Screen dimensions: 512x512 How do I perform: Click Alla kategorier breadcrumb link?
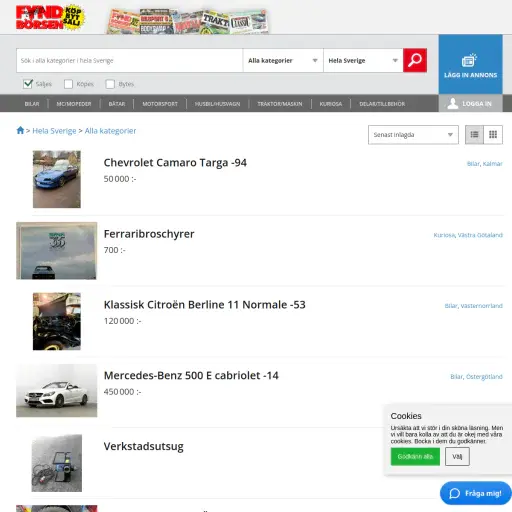coord(110,131)
